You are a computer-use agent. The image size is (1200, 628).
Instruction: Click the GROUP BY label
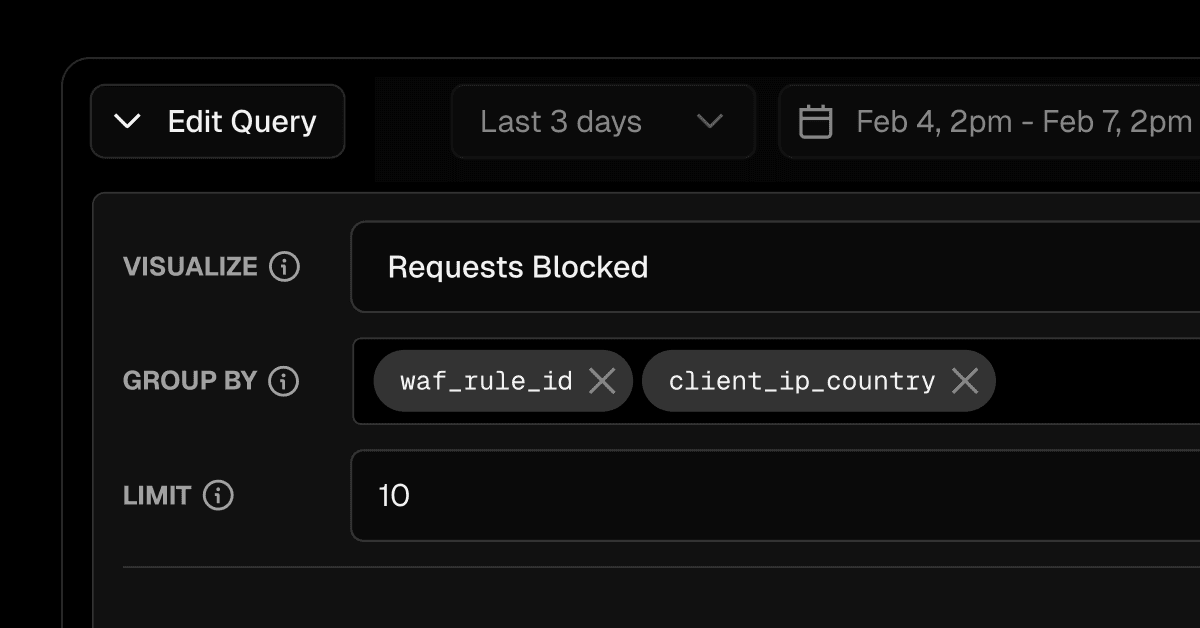point(190,381)
